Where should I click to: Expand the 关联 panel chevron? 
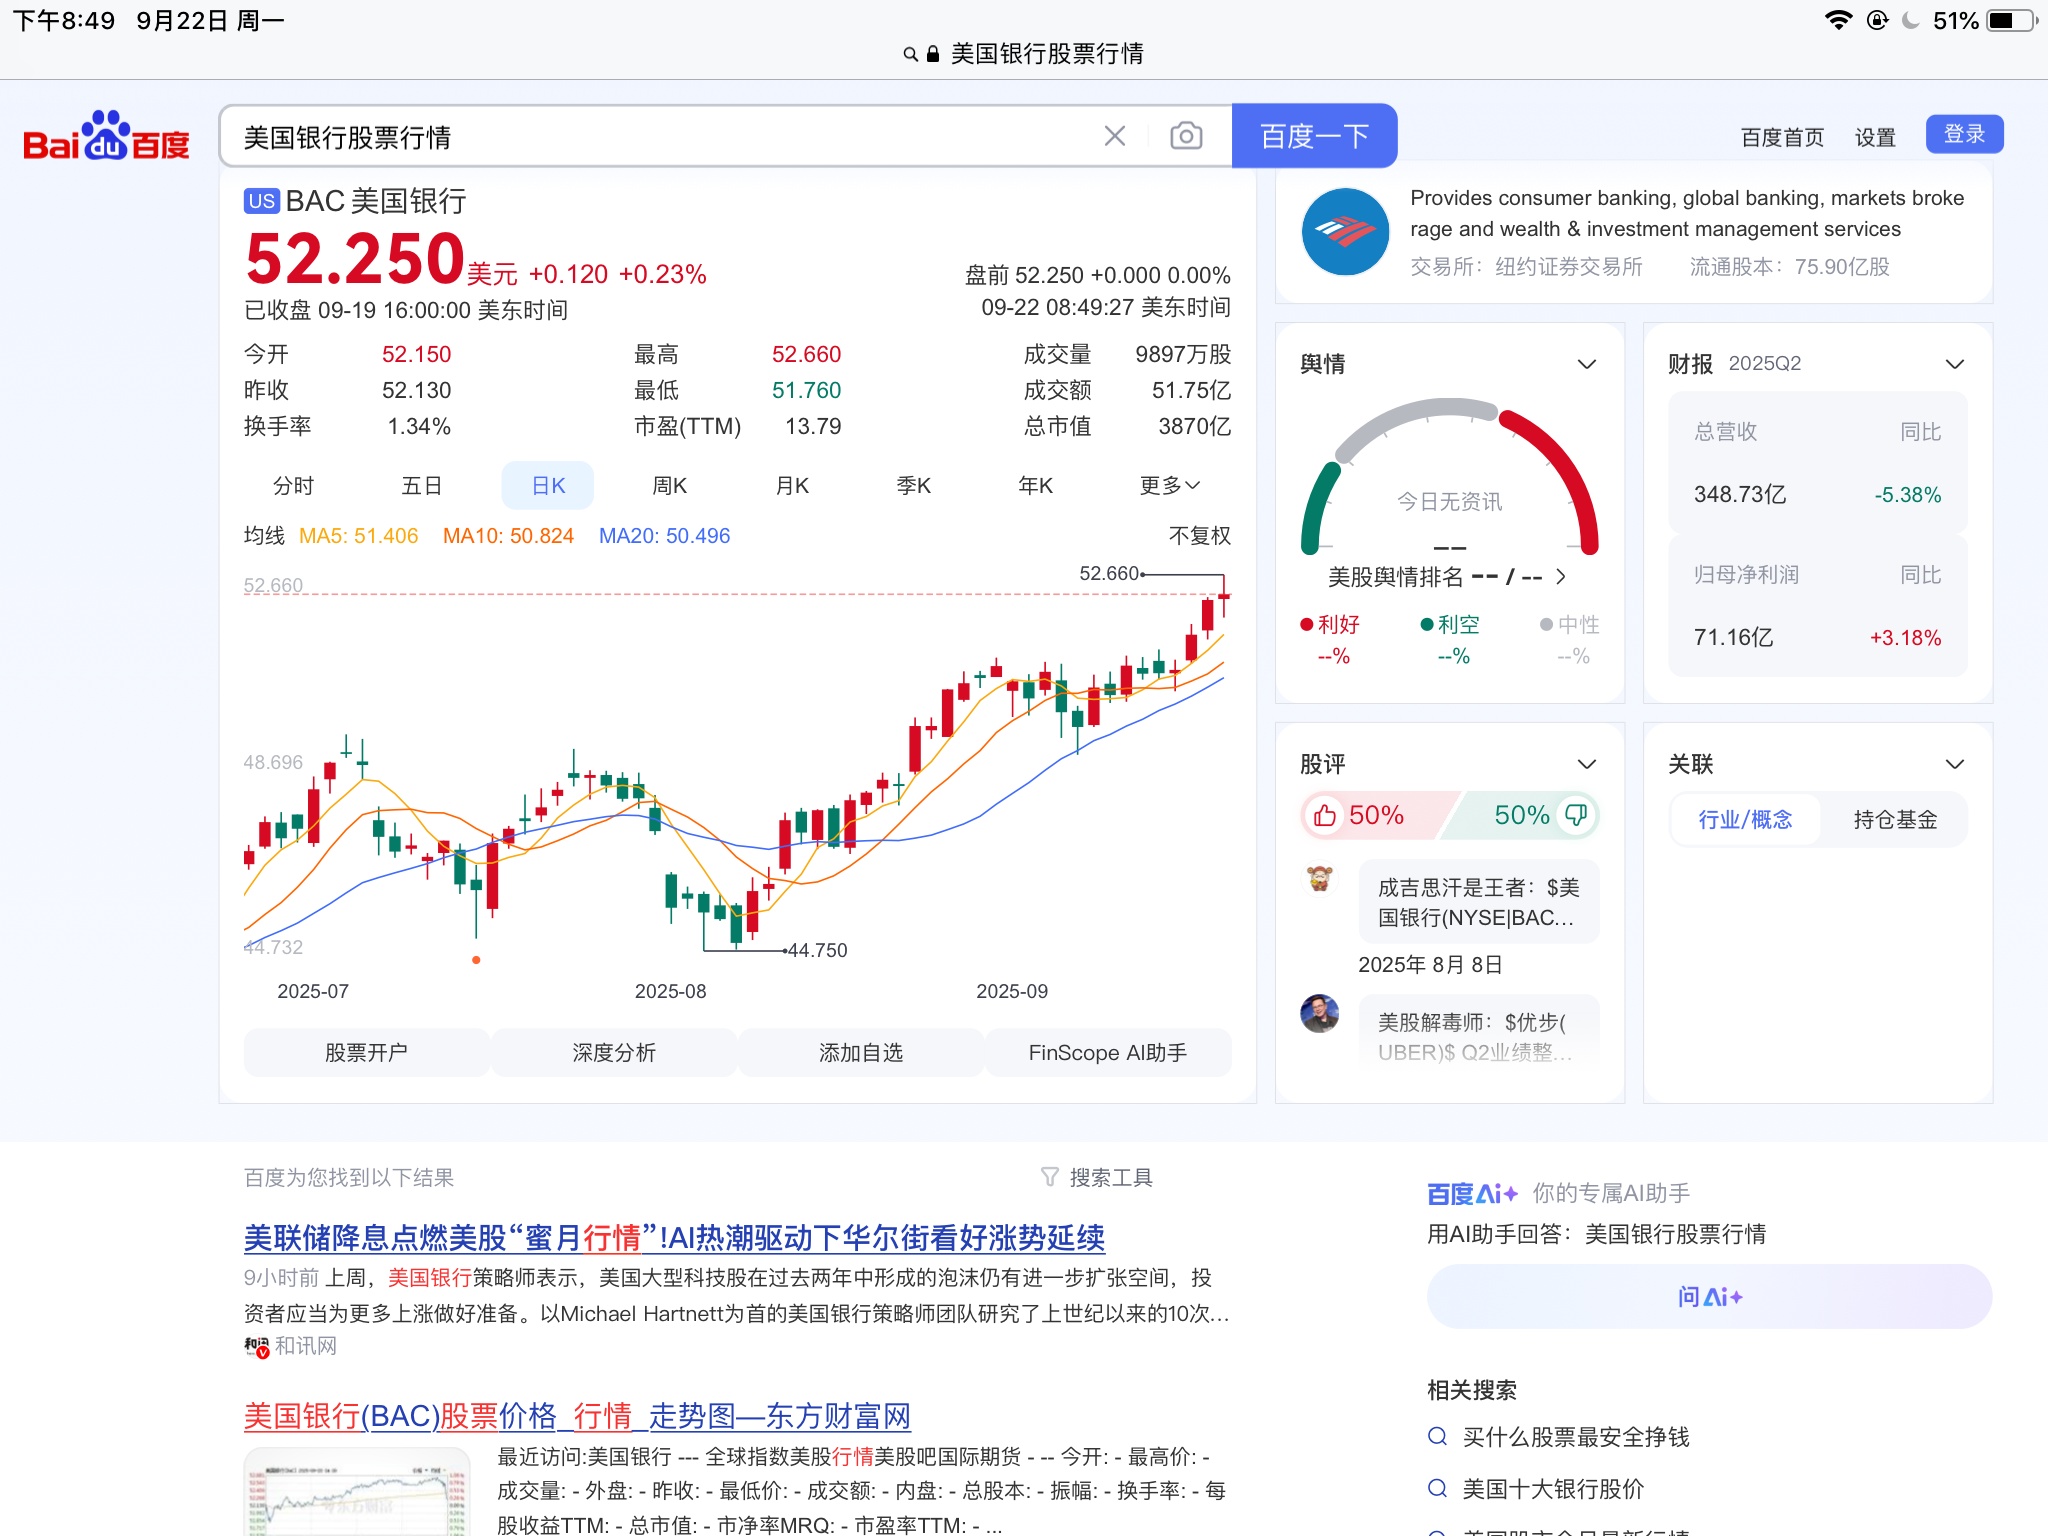[x=1954, y=764]
